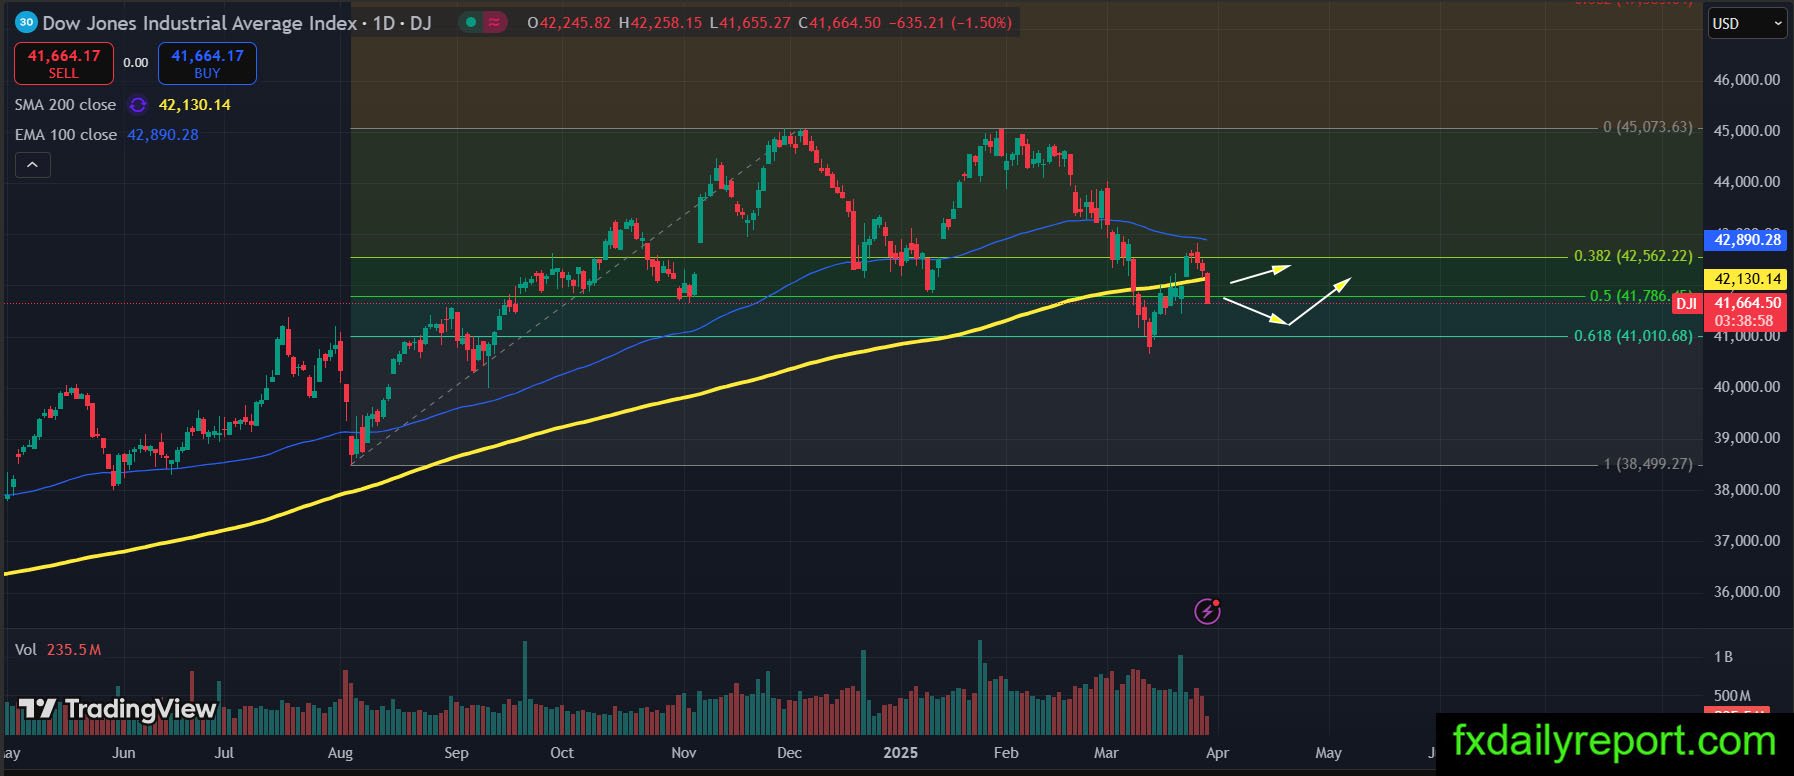This screenshot has height=776, width=1794.
Task: Click the Mar label on time axis
Action: [1106, 753]
